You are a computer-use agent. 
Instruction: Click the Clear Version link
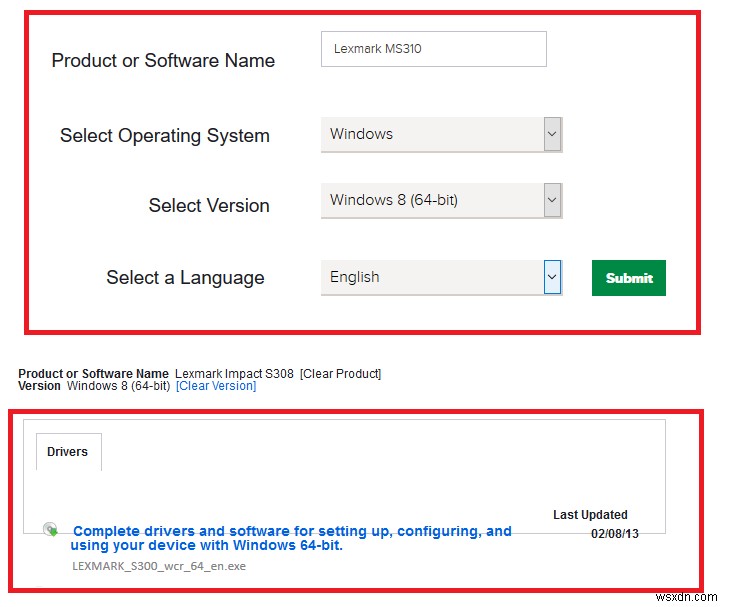[x=216, y=386]
